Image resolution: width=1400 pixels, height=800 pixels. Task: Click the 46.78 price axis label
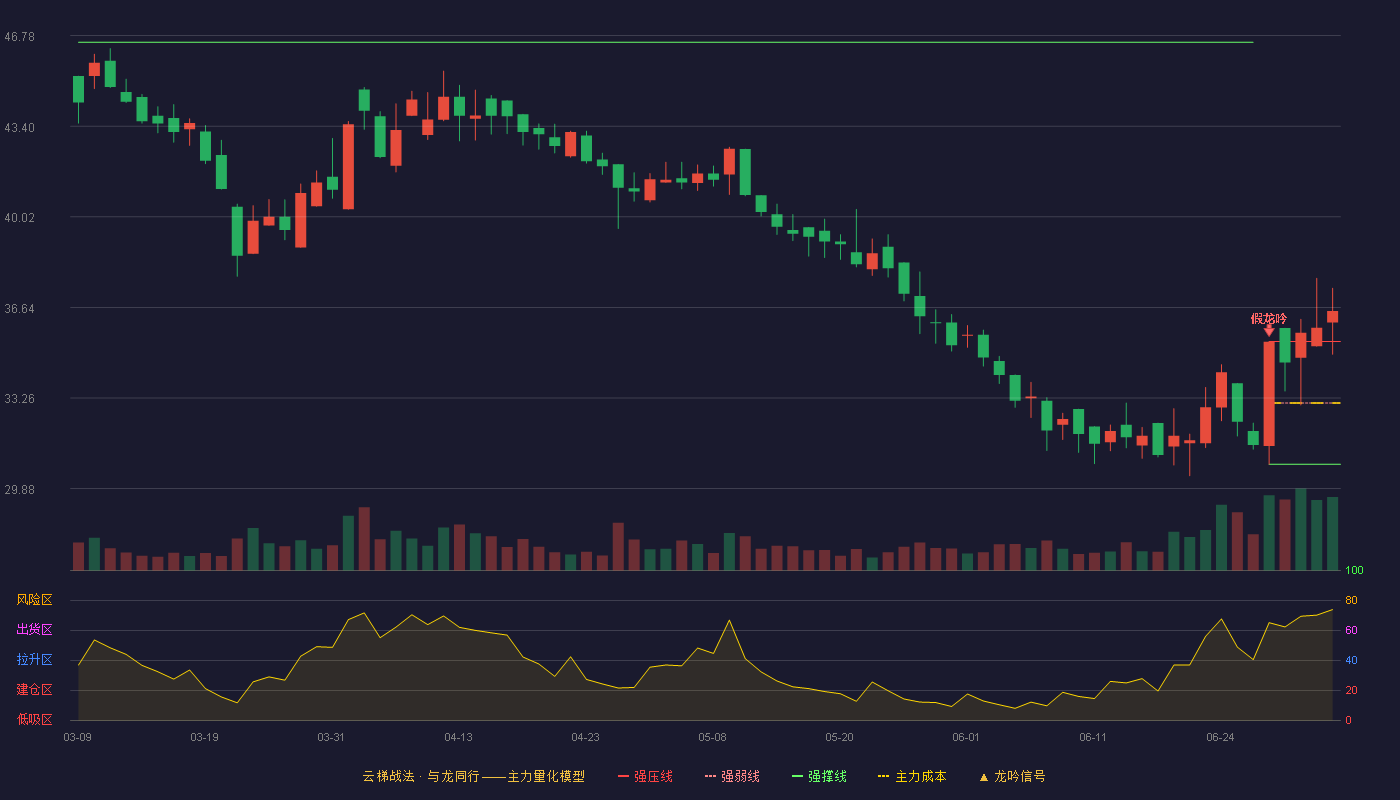click(x=19, y=37)
